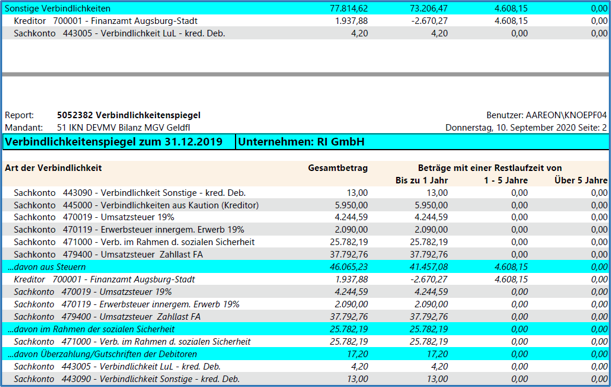Select heading 'Verbindlichkeitenspiegel zum 31.12.2019'
Image resolution: width=611 pixels, height=387 pixels.
coord(113,141)
